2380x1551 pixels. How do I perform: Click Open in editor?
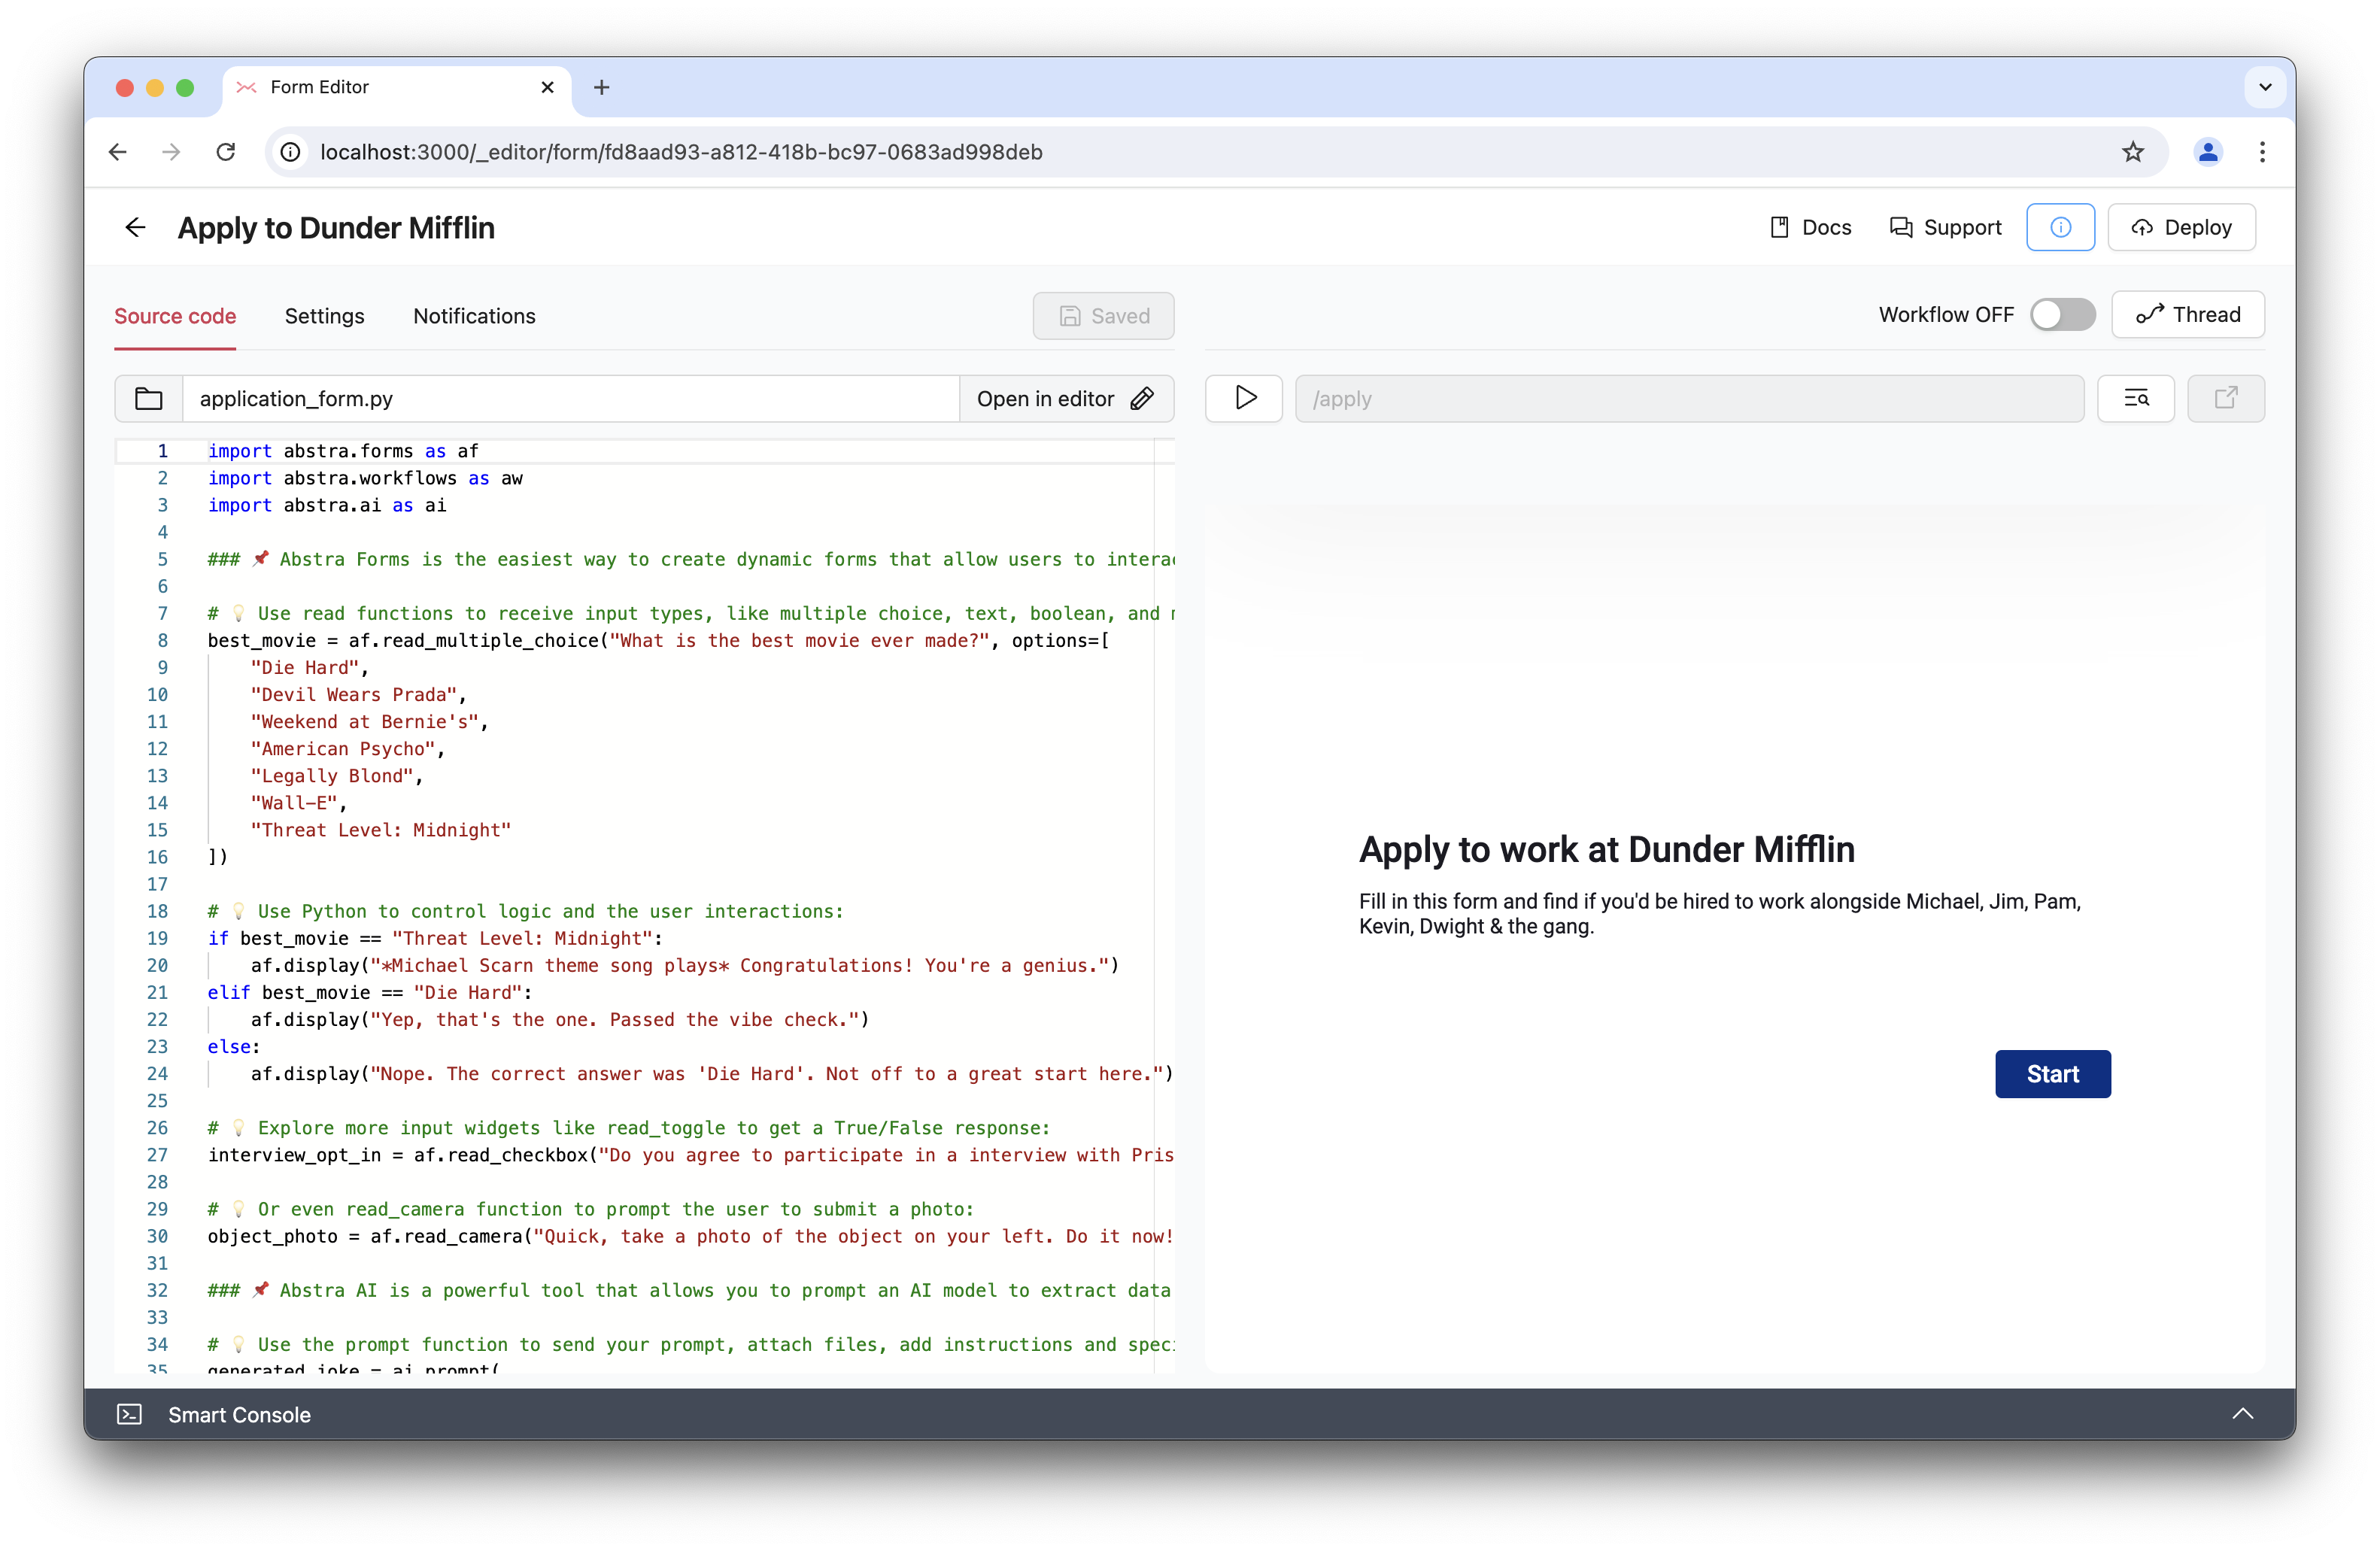click(1066, 399)
